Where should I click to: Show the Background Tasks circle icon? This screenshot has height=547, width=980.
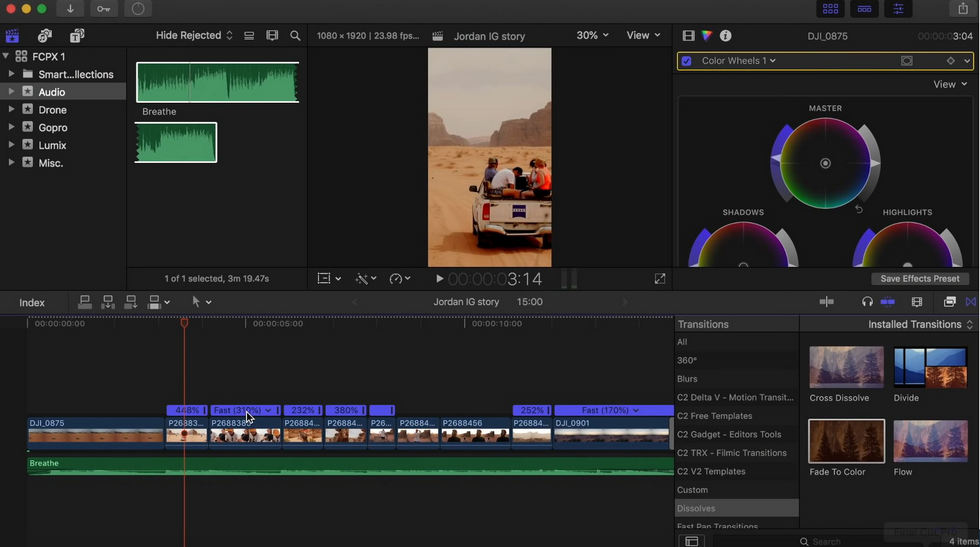[138, 9]
